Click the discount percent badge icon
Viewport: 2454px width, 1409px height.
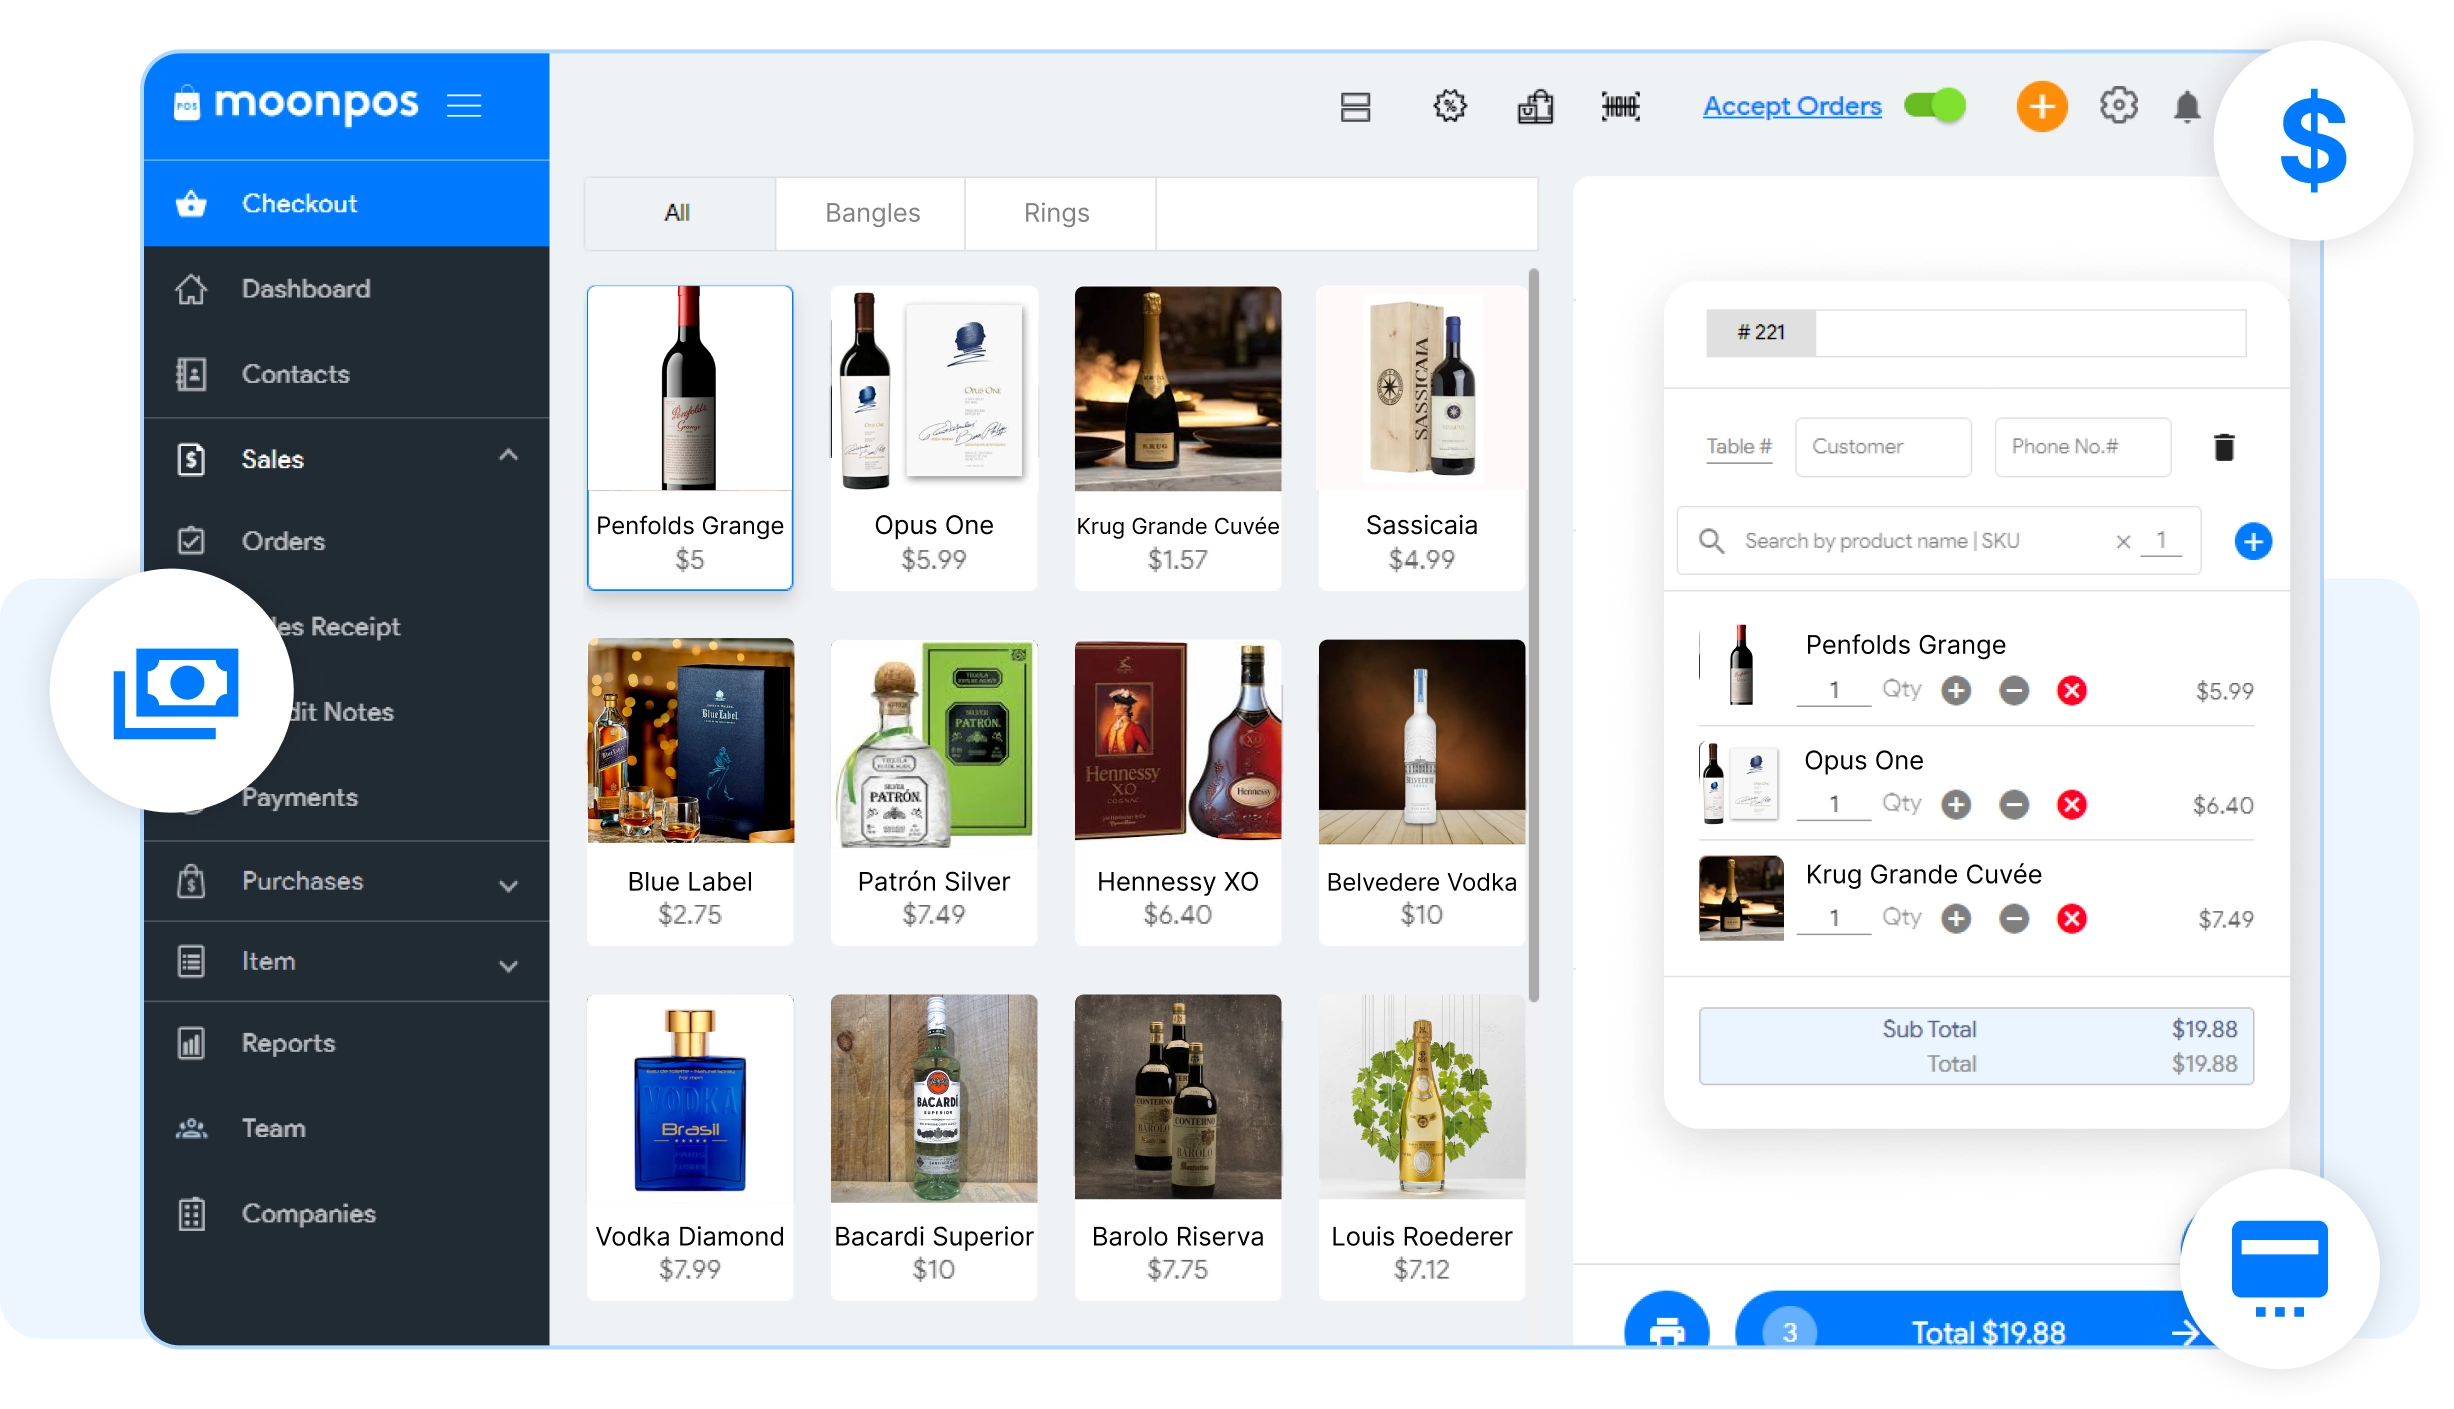coord(1450,106)
